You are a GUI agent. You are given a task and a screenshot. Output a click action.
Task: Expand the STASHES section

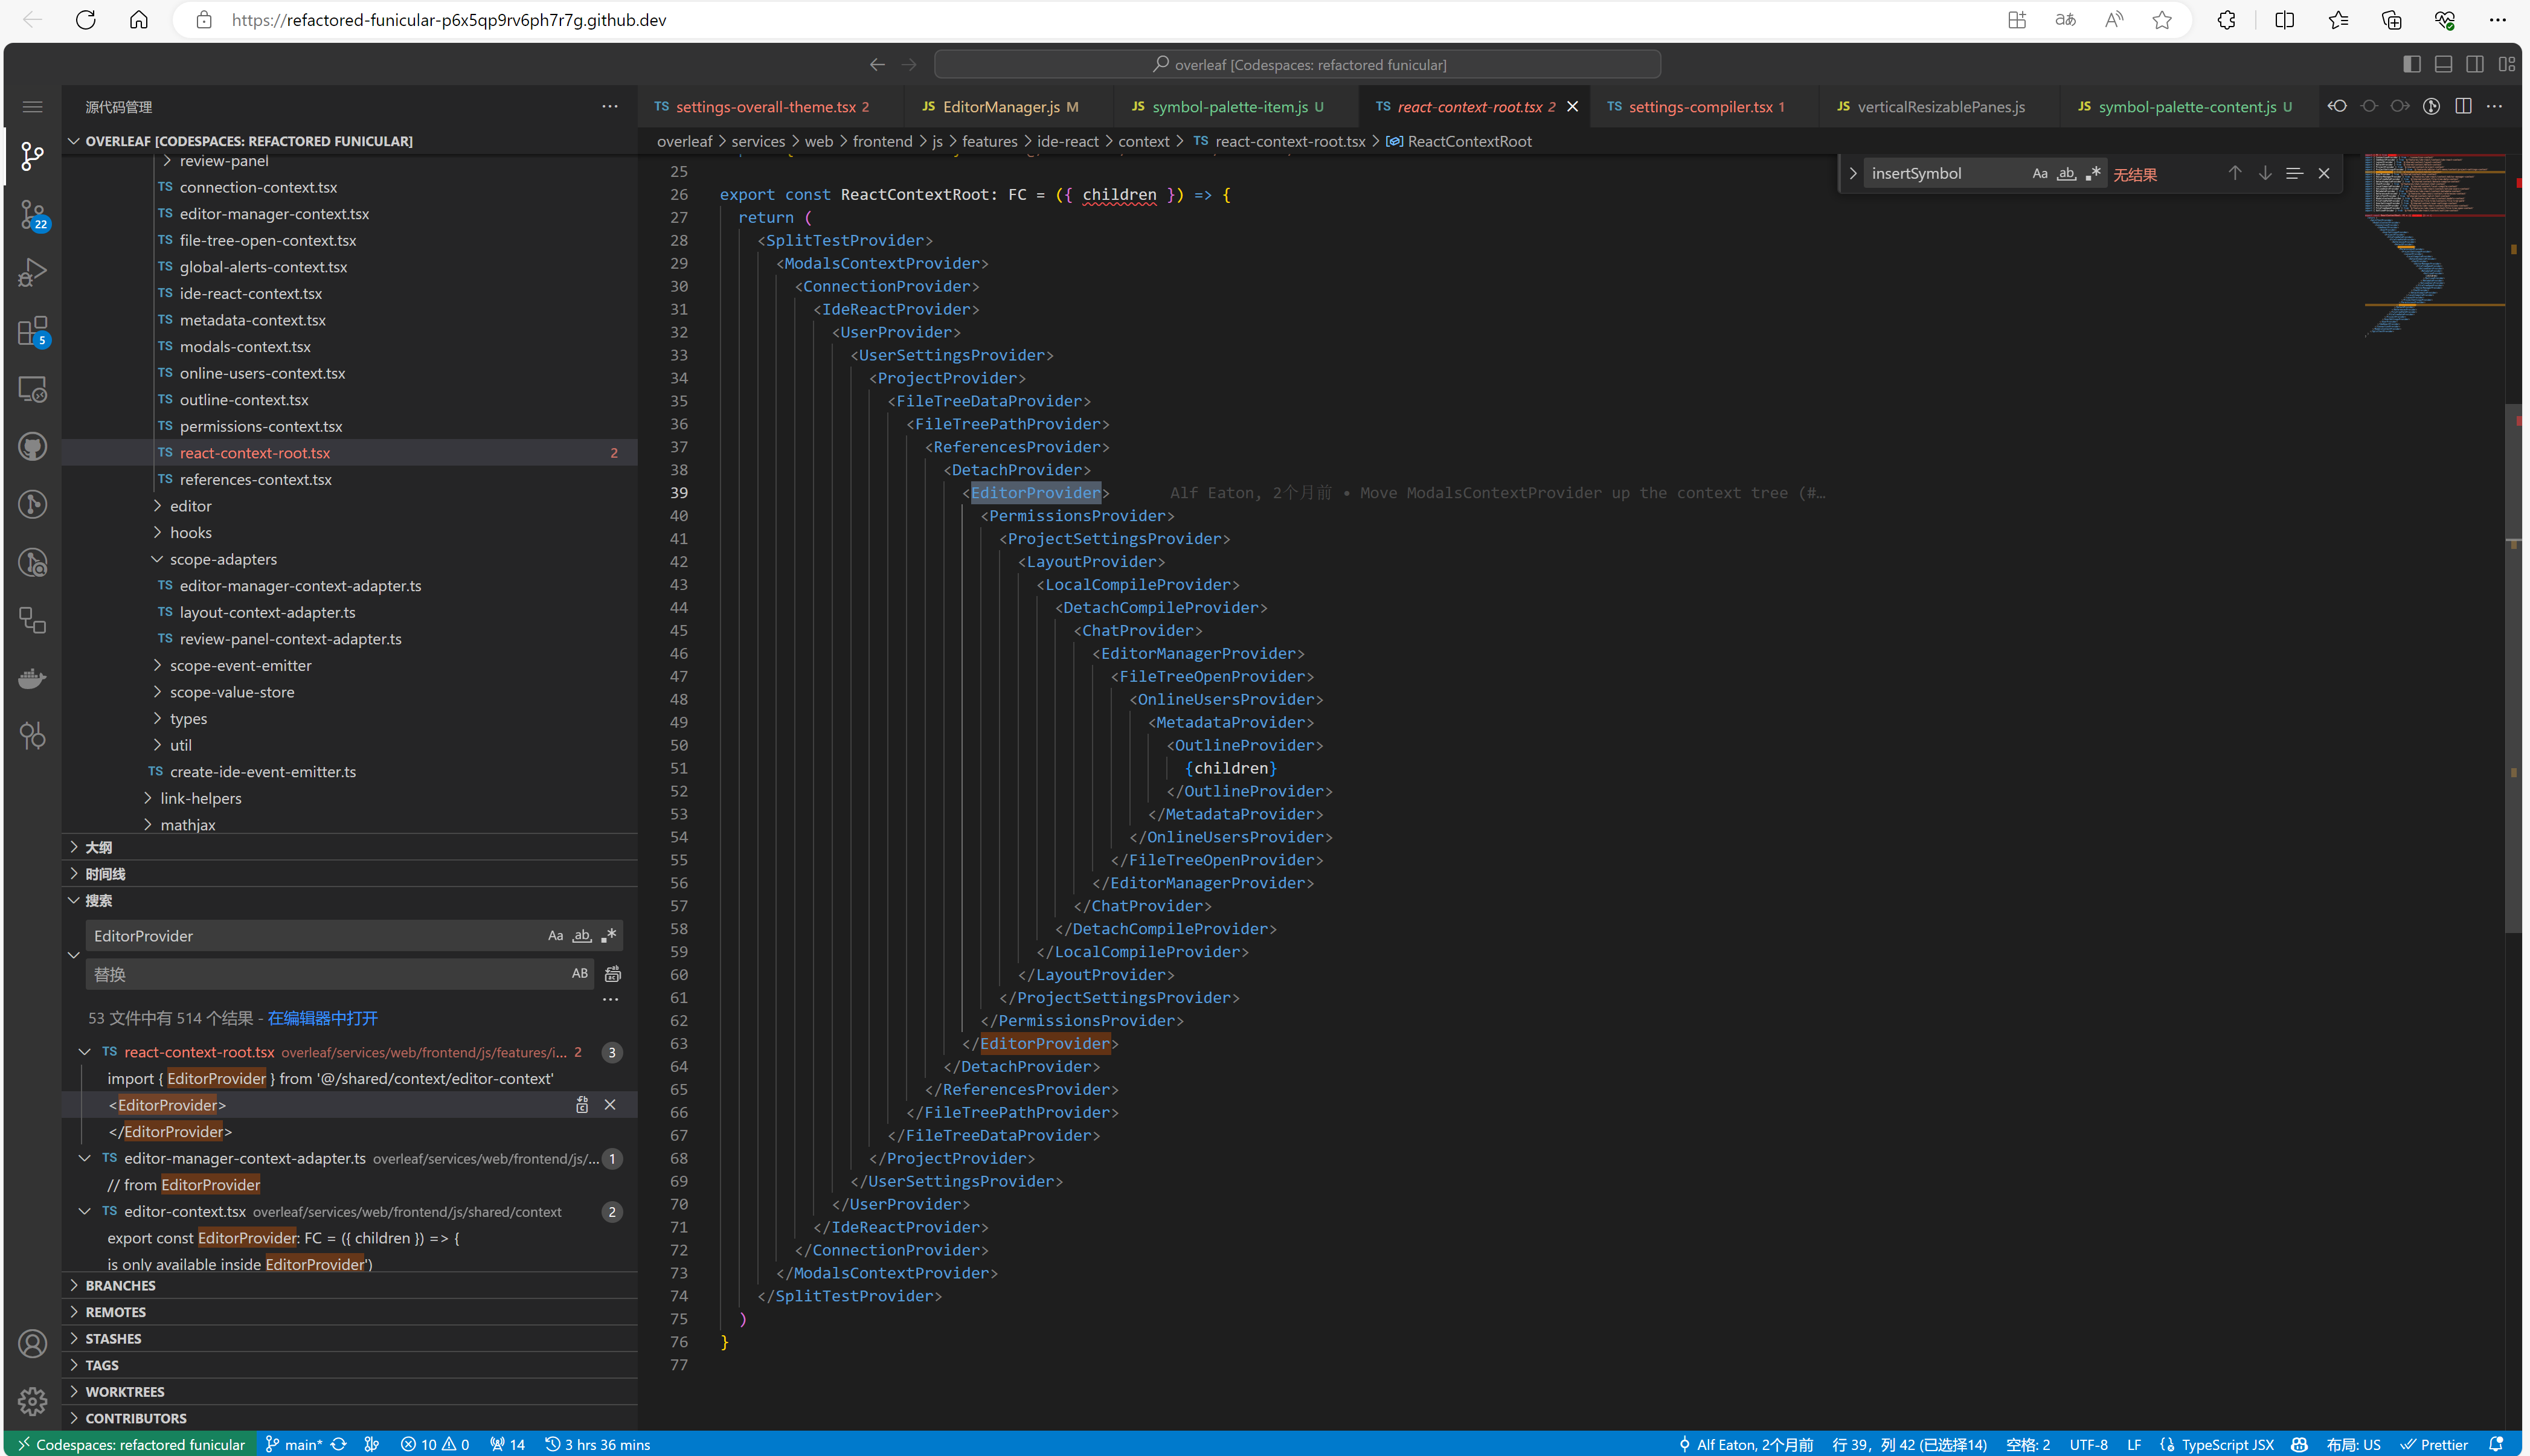point(350,1338)
